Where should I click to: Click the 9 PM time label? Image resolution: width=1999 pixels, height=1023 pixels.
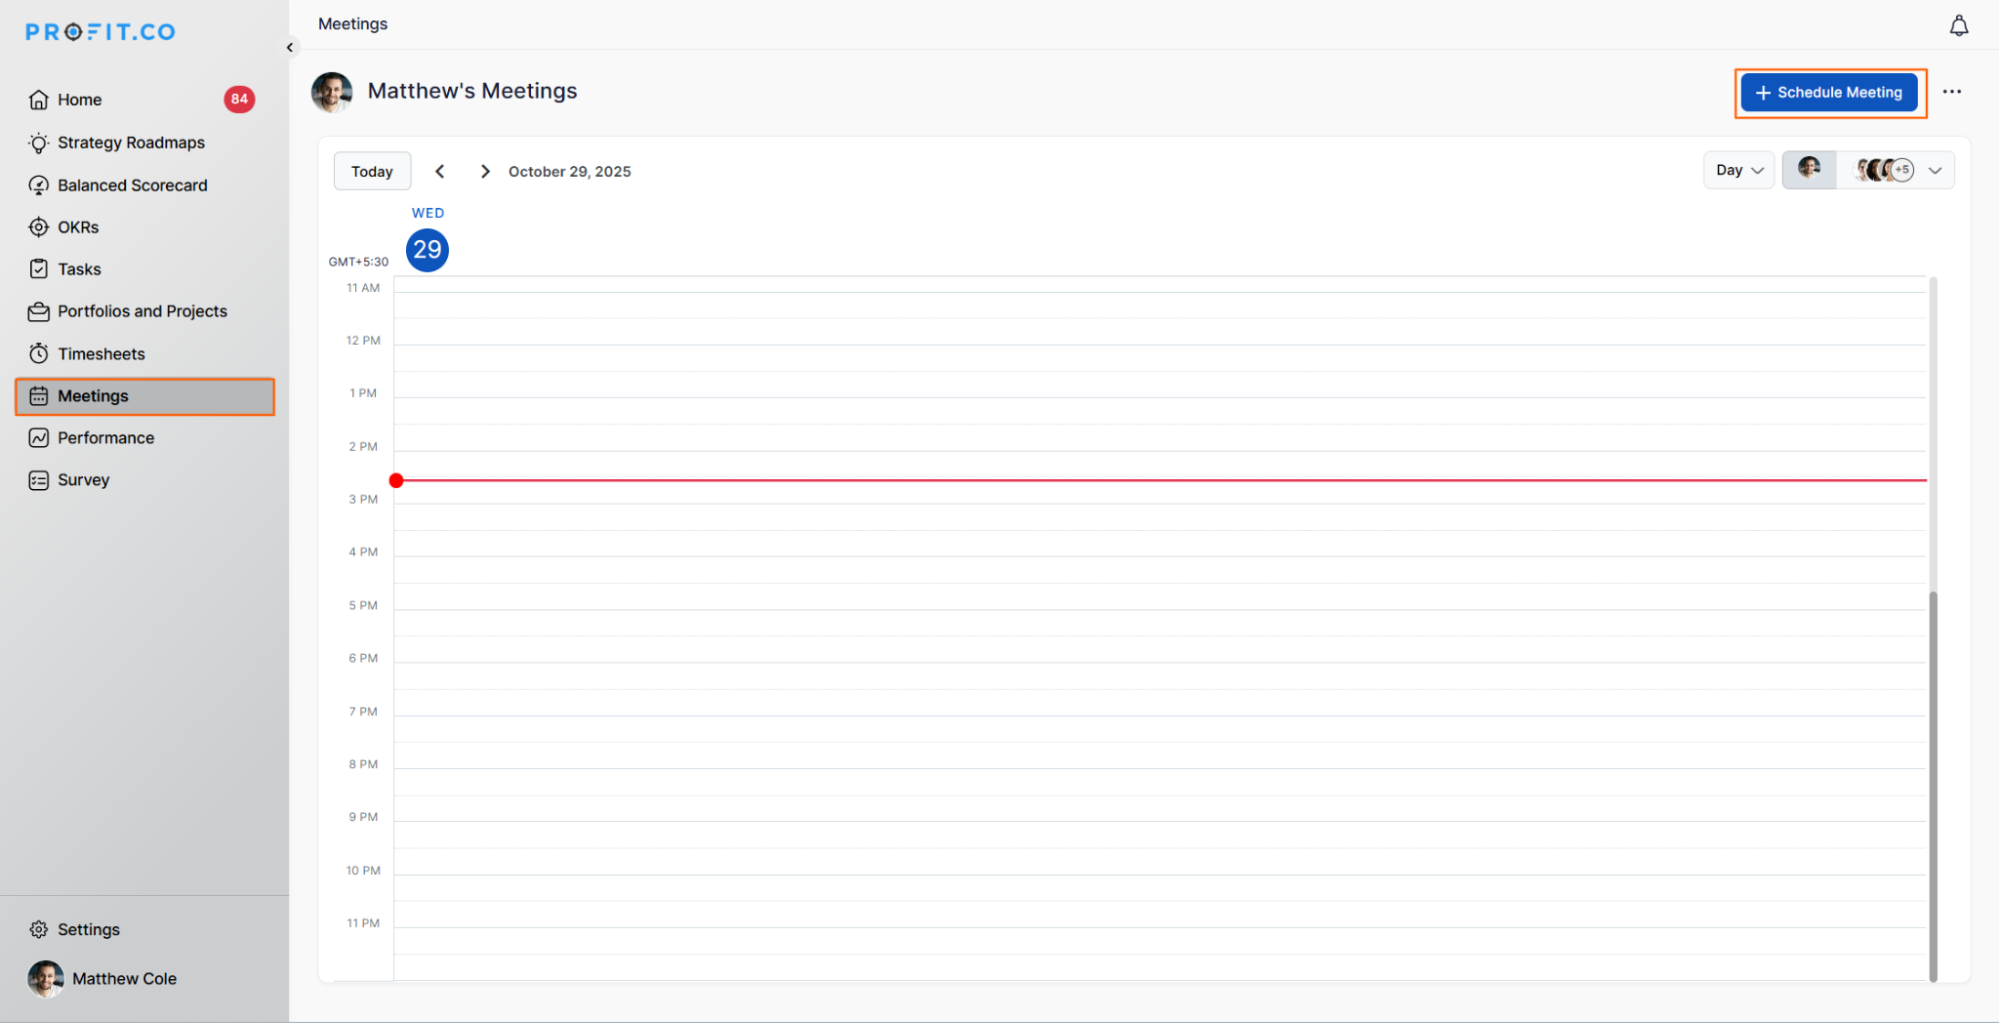(363, 818)
